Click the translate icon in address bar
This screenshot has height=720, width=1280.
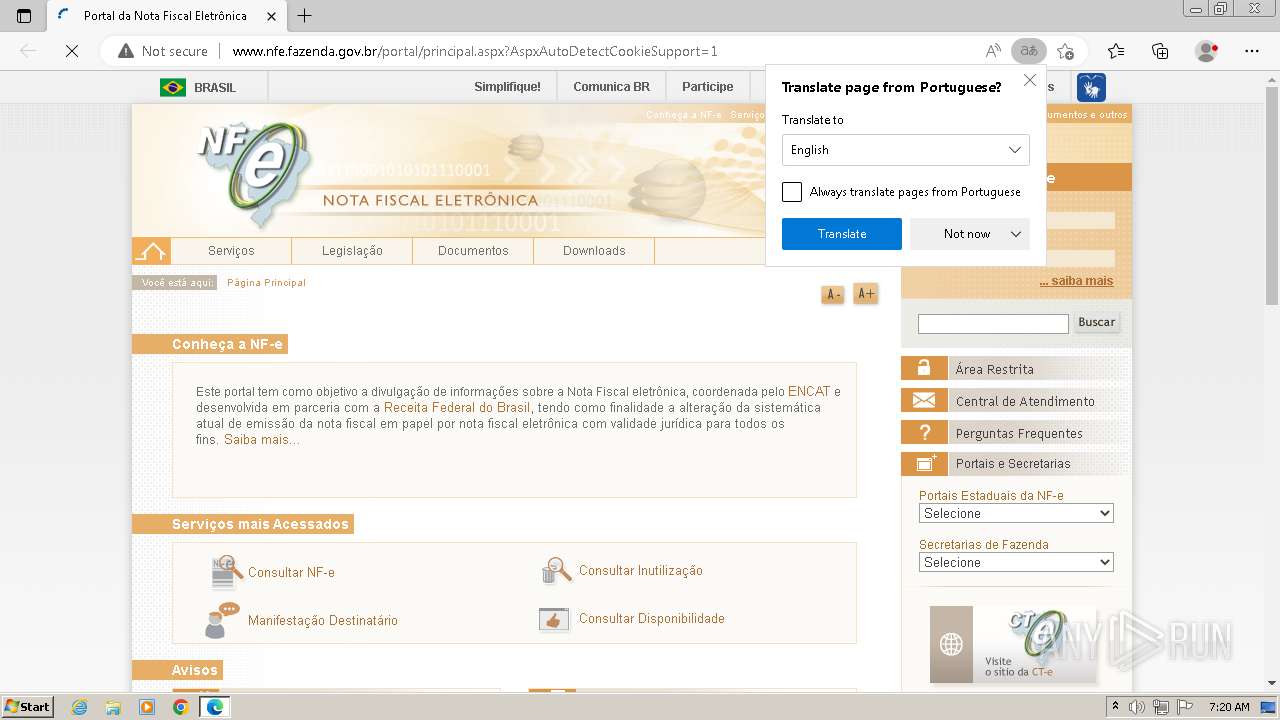(x=1028, y=51)
